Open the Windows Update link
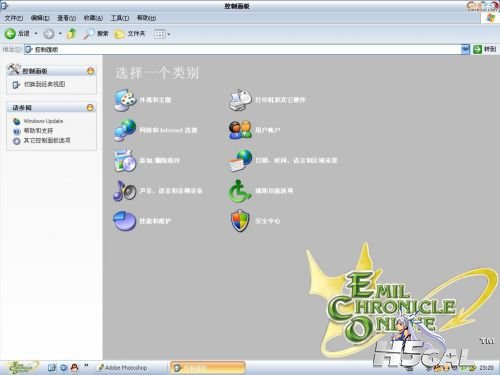This screenshot has width=500, height=375. pyautogui.click(x=43, y=121)
